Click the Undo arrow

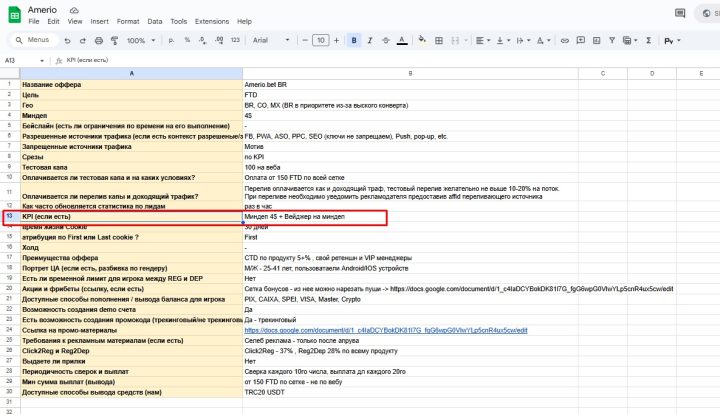pyautogui.click(x=68, y=40)
